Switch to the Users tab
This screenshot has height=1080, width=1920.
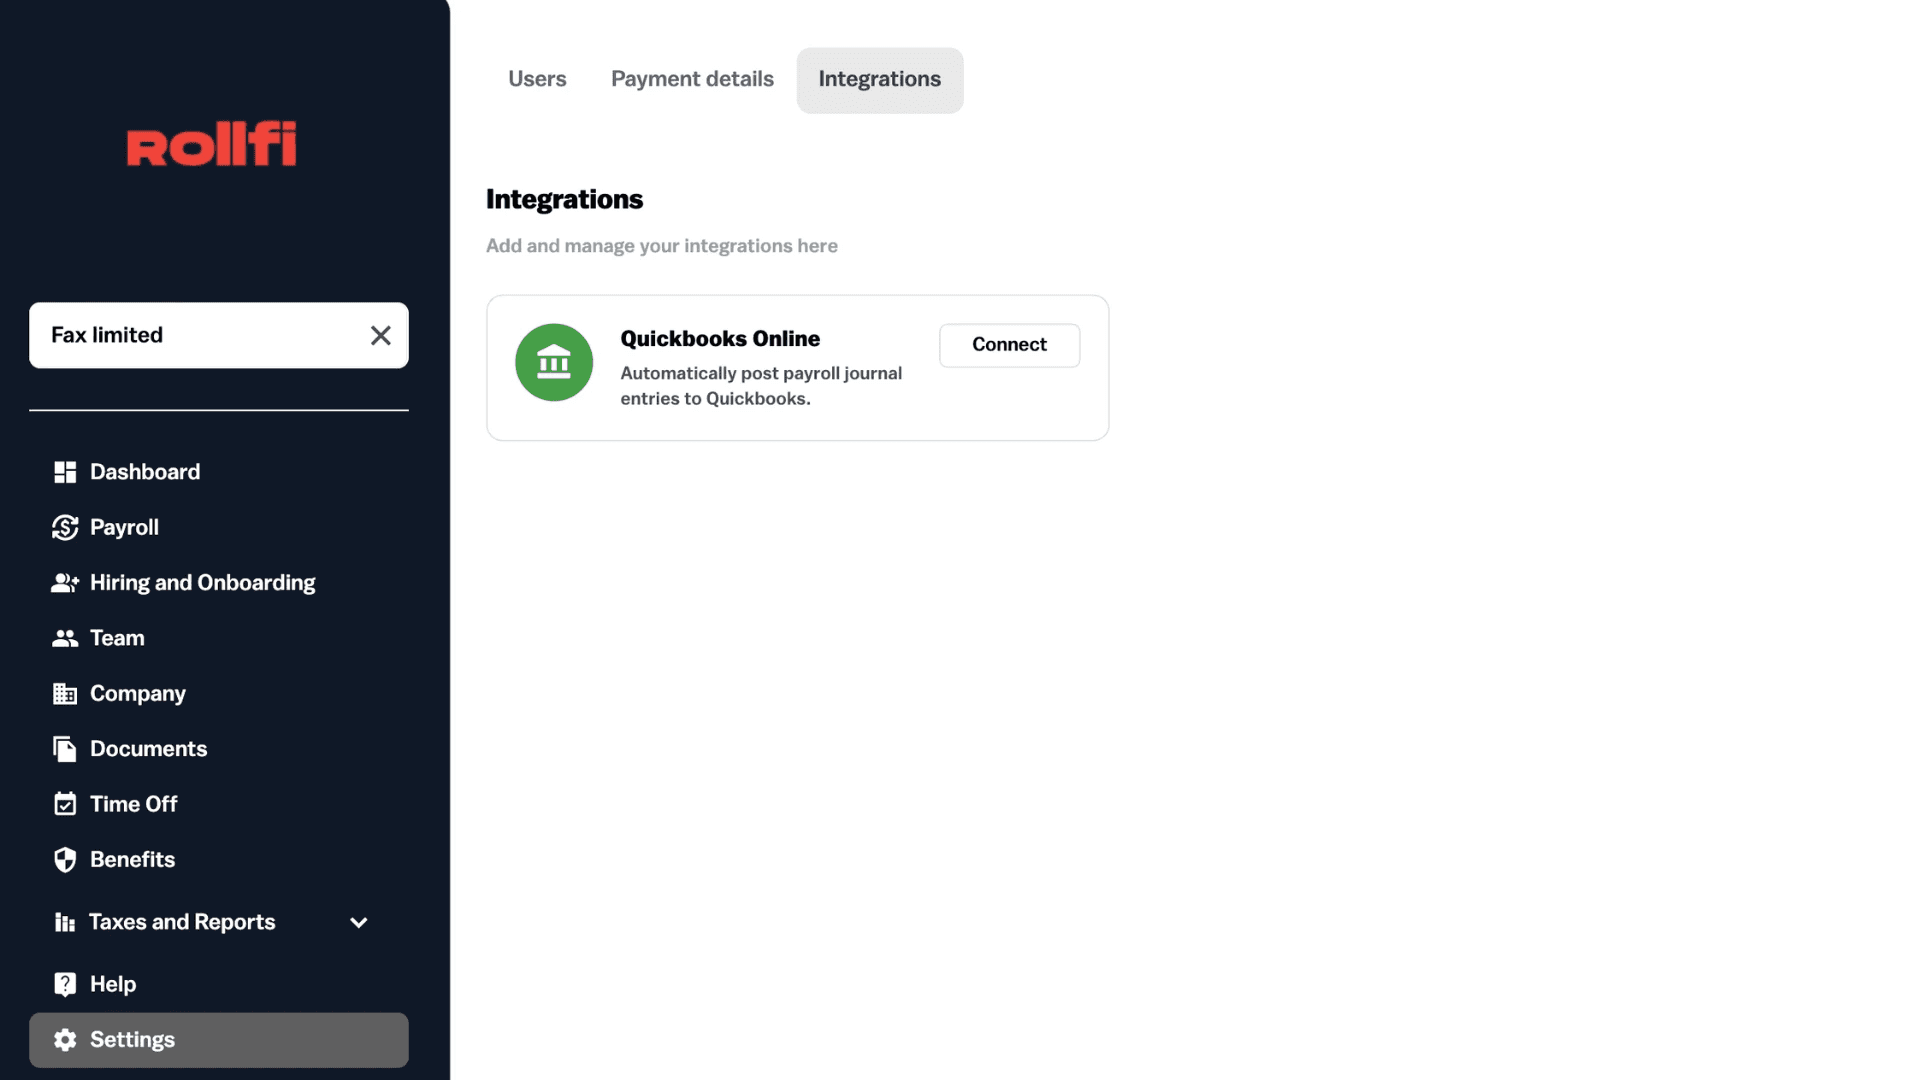coord(537,79)
